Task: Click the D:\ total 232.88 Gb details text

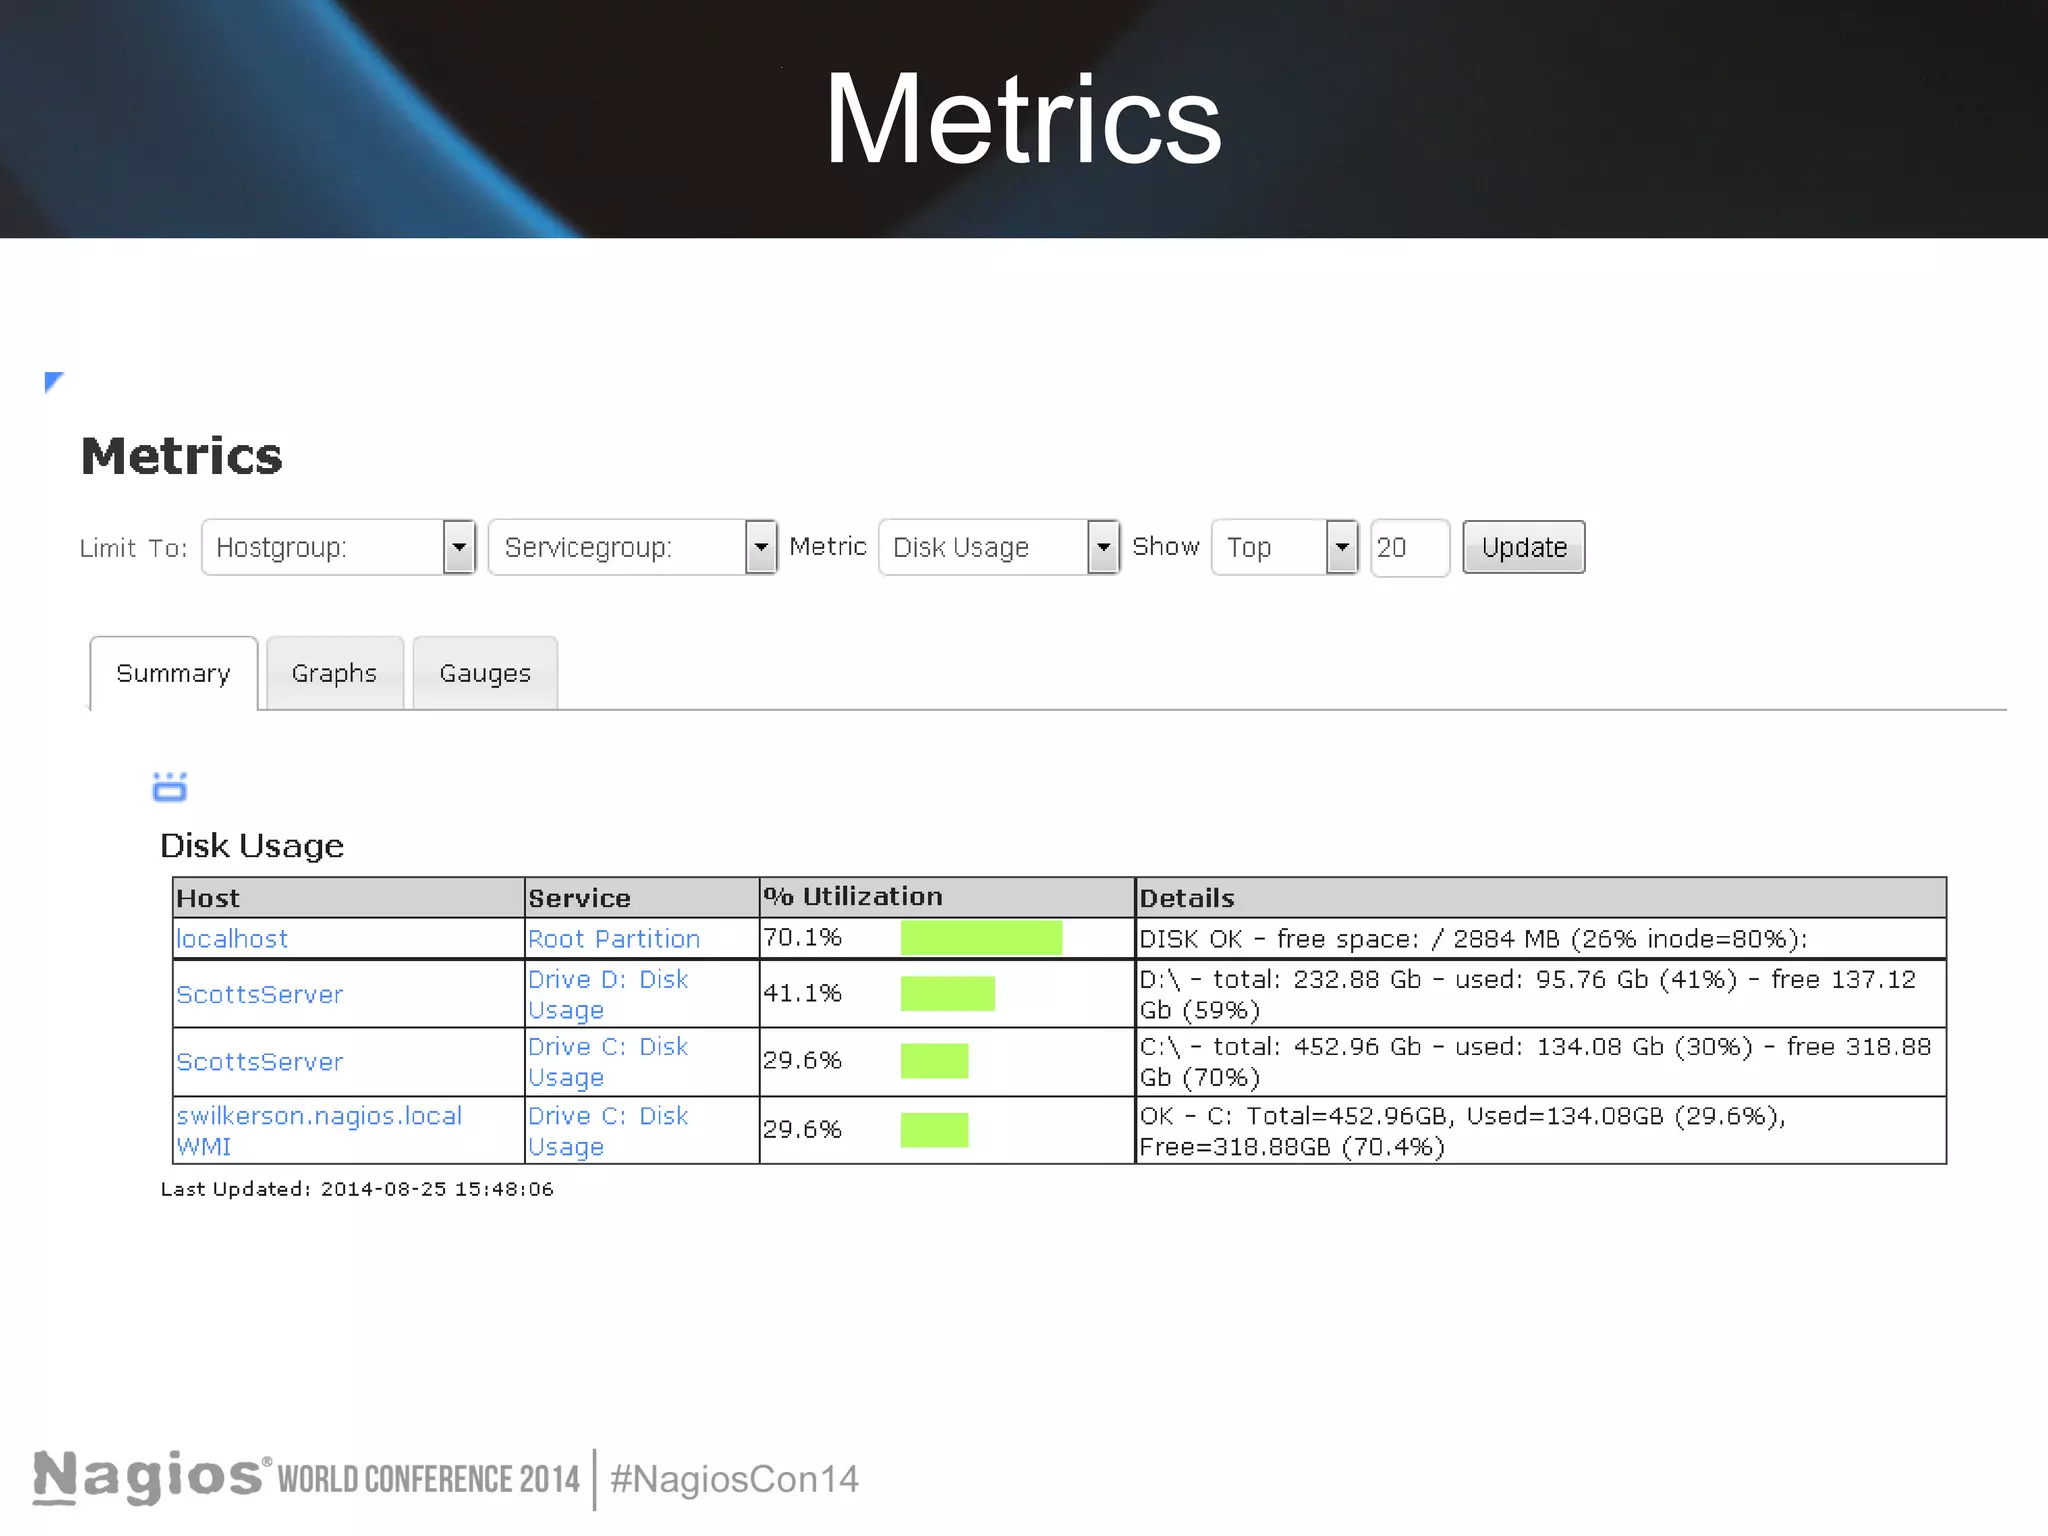Action: pos(1528,994)
